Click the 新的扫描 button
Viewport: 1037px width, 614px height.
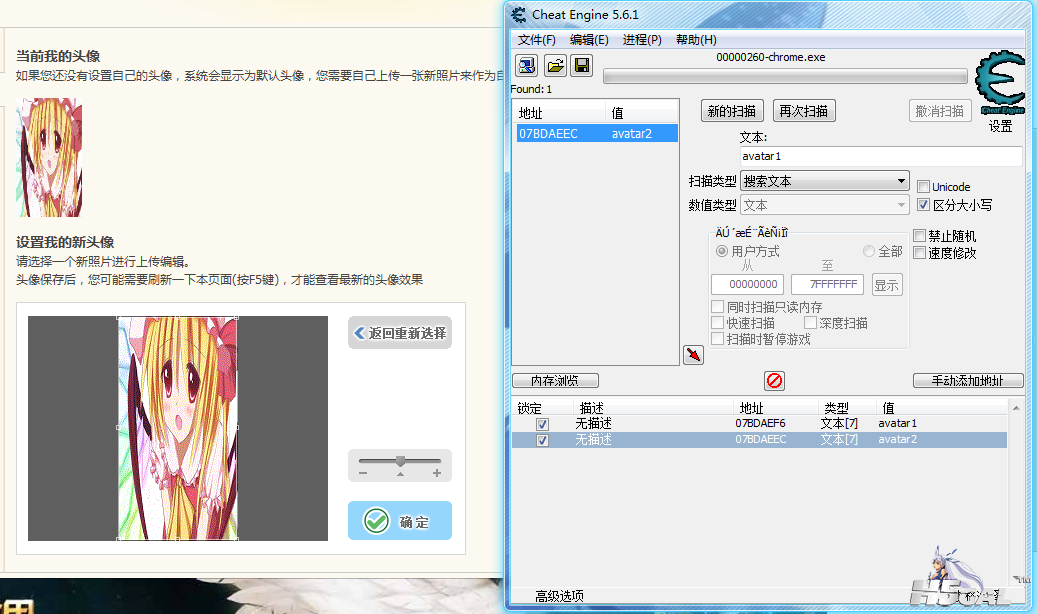pyautogui.click(x=732, y=110)
